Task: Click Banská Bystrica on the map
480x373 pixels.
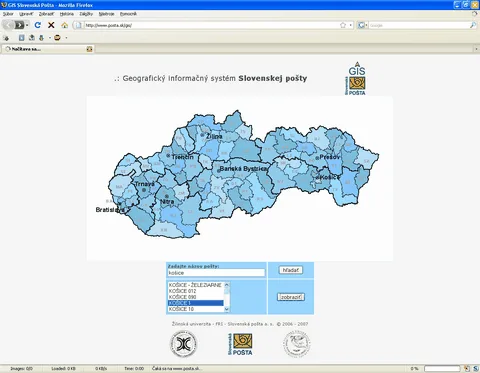Action: (x=243, y=169)
